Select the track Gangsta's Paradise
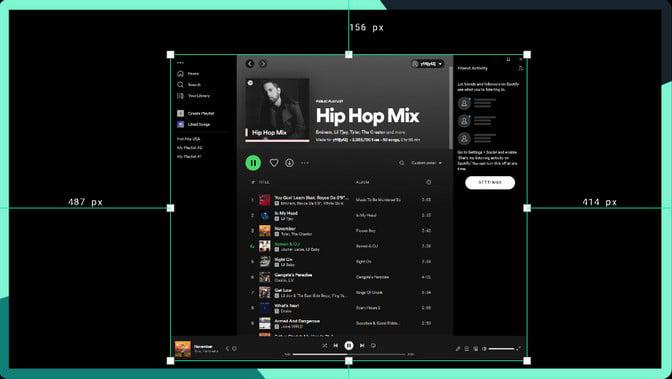Image resolution: width=672 pixels, height=379 pixels. click(x=293, y=275)
